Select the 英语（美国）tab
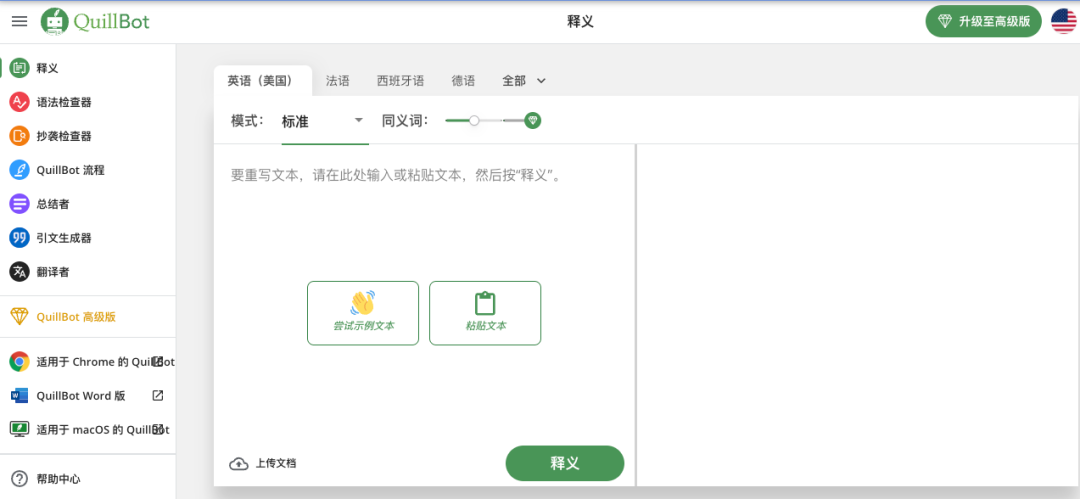Viewport: 1080px width, 499px height. coord(262,81)
